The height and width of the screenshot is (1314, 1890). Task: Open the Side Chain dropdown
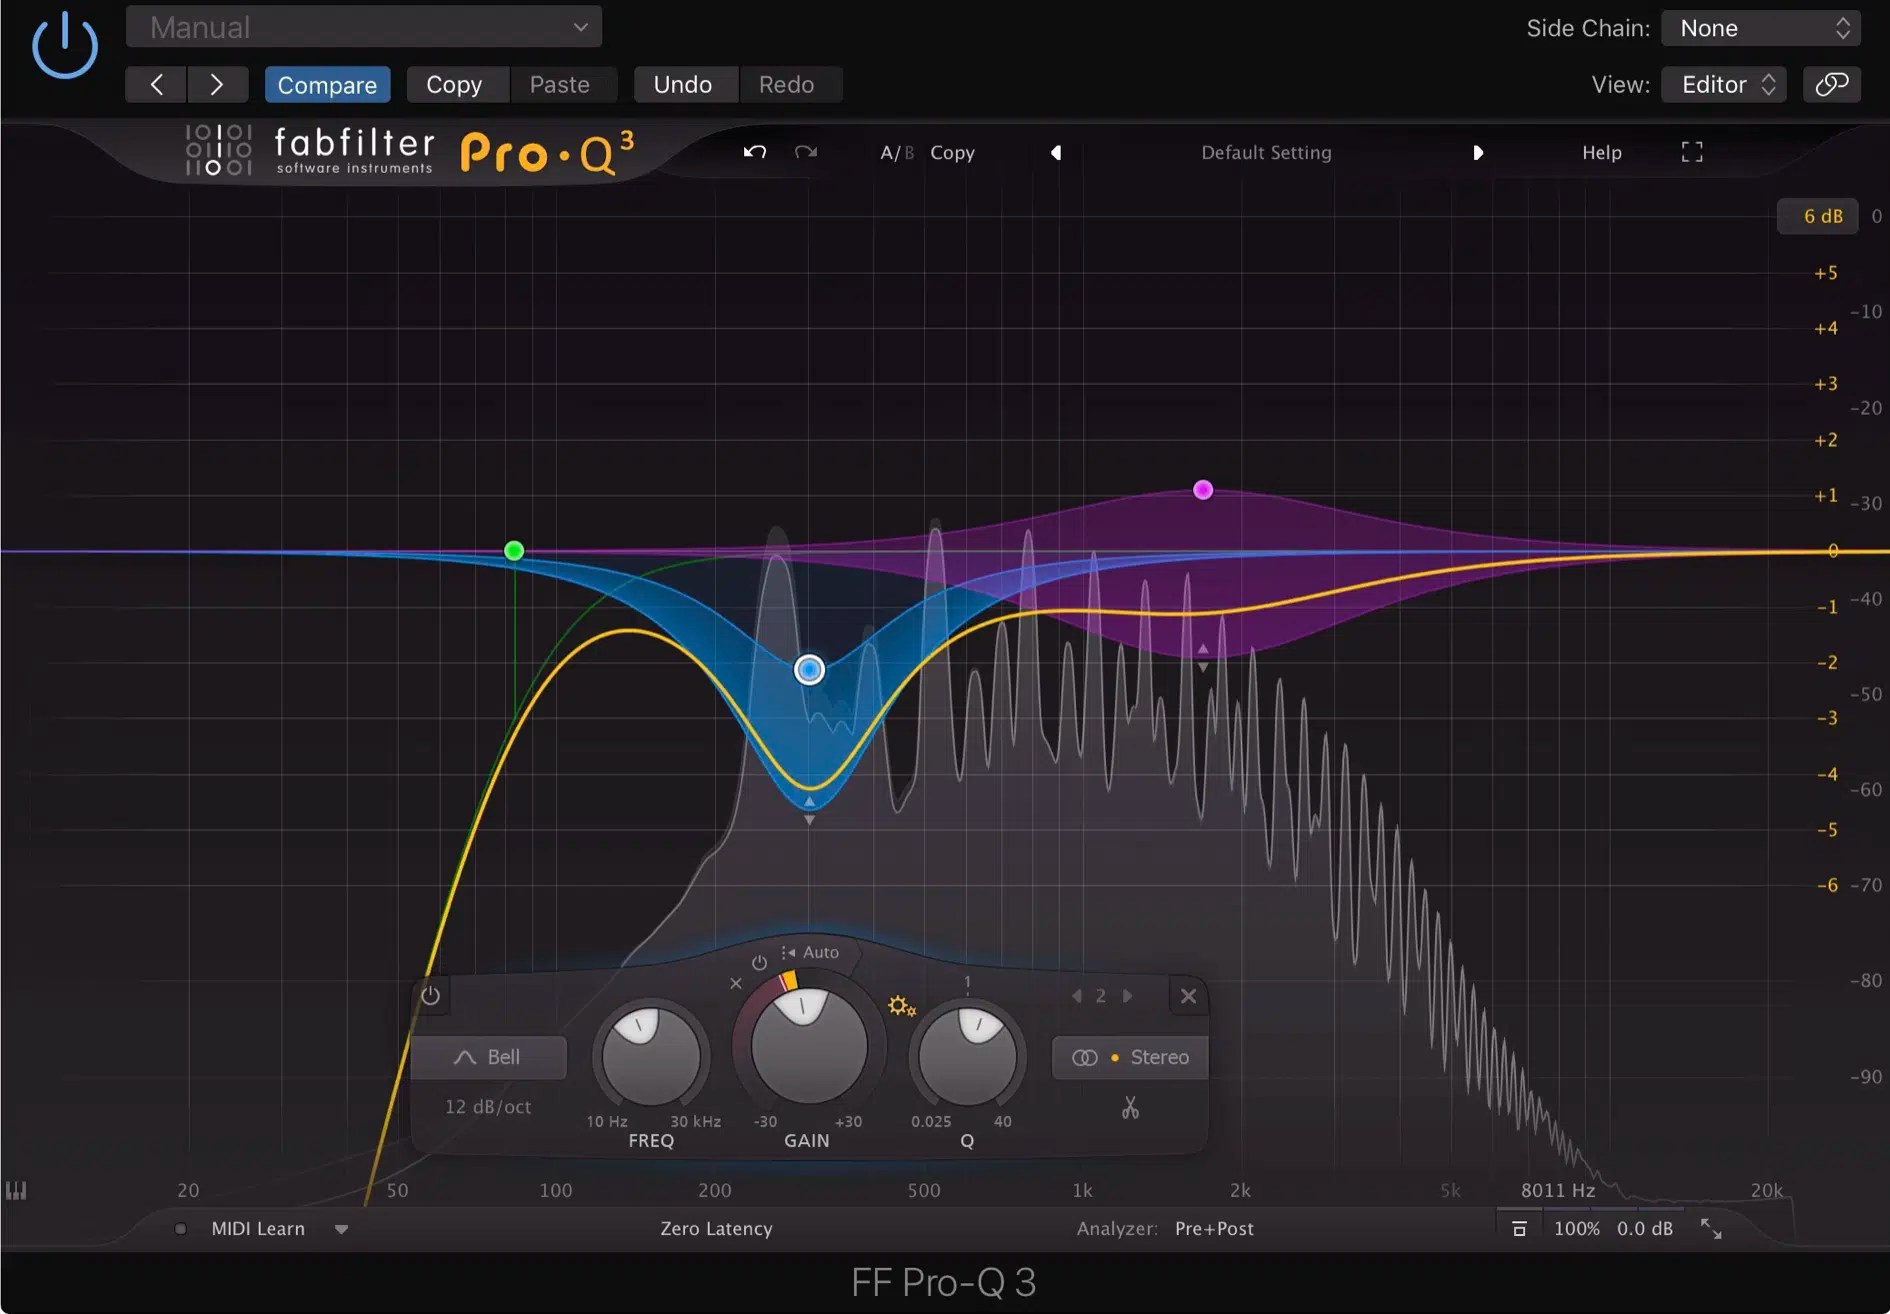[1761, 28]
